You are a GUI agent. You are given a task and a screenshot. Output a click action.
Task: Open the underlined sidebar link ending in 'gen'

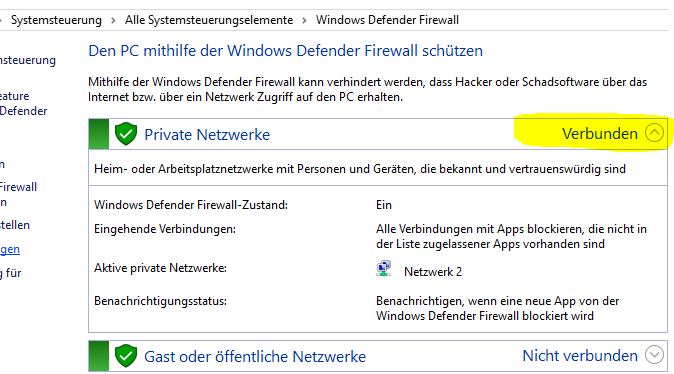(x=9, y=249)
